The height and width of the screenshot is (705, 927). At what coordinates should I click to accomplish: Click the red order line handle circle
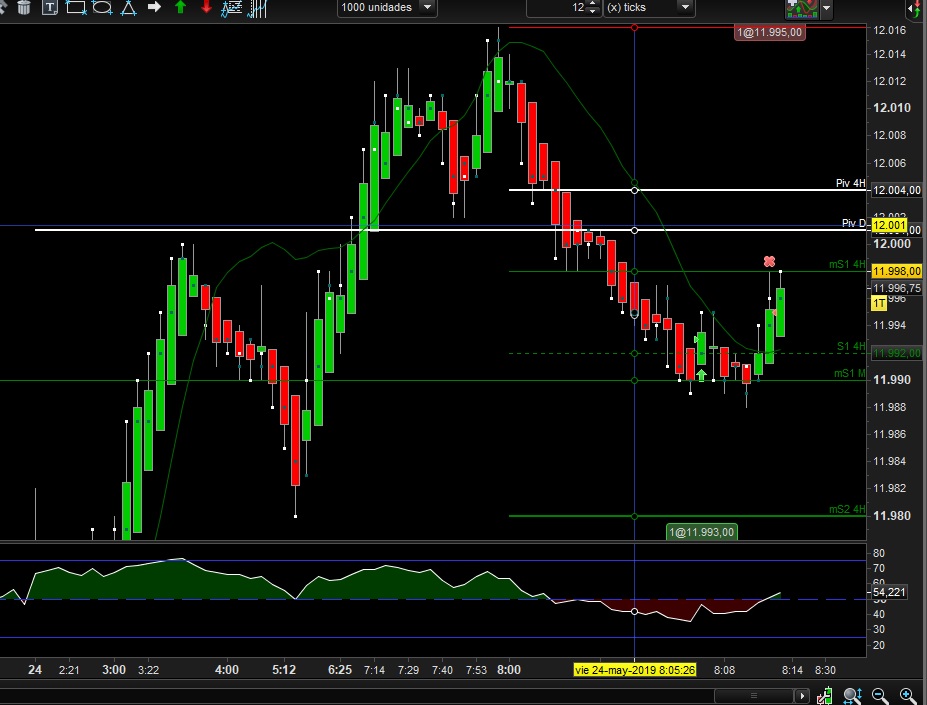coord(634,28)
